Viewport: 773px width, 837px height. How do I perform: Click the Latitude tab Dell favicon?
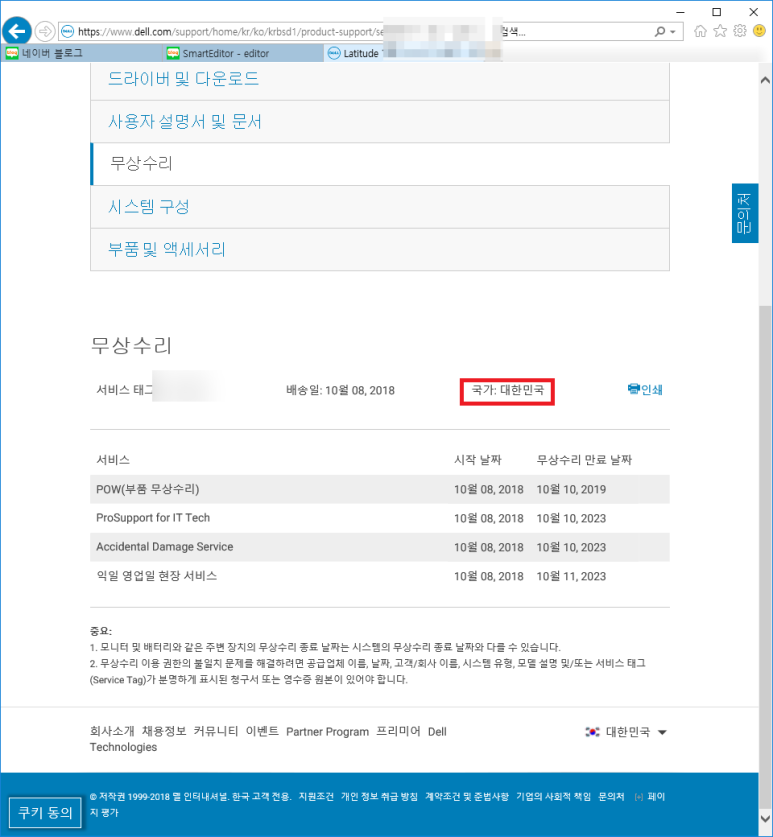tap(334, 53)
